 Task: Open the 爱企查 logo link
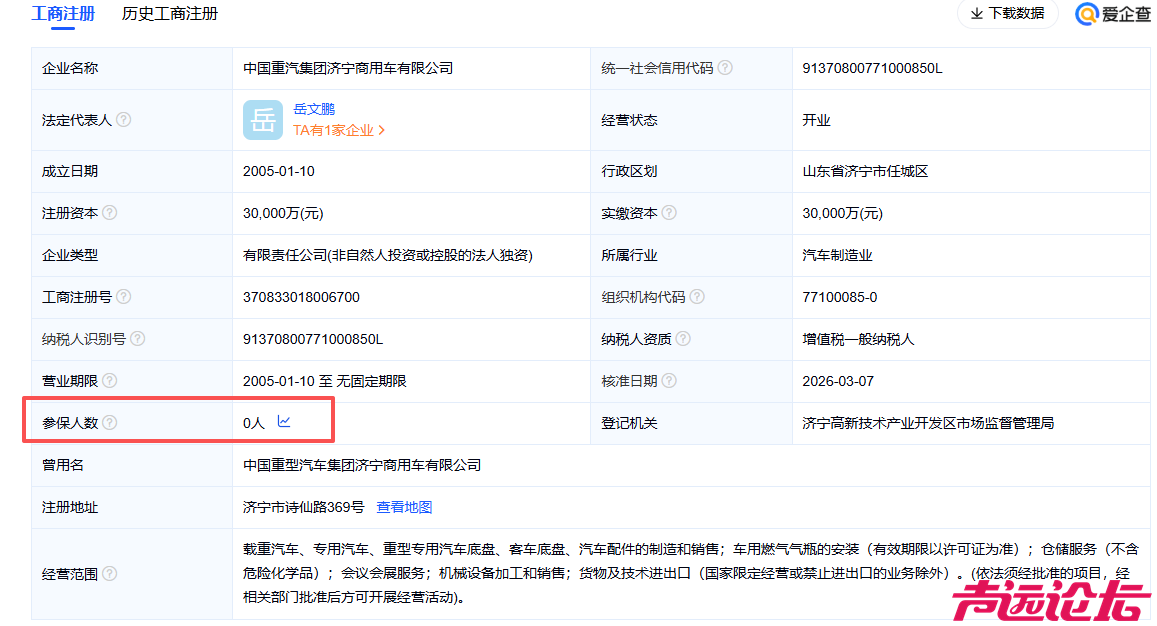pyautogui.click(x=1113, y=13)
